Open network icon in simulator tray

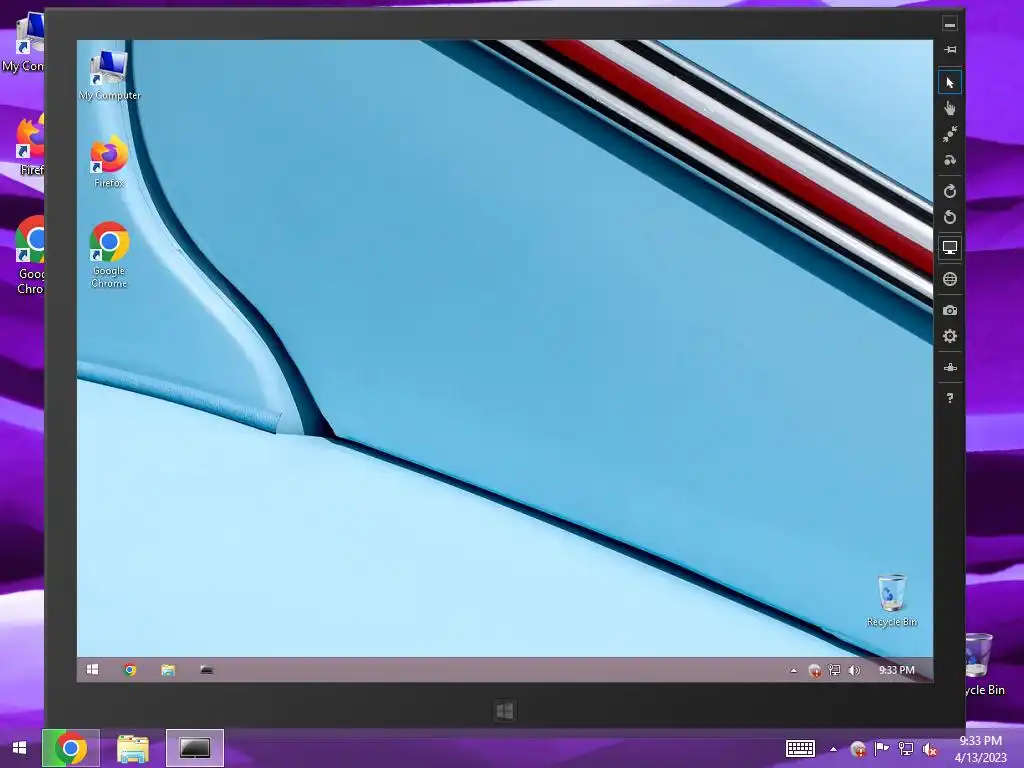tap(834, 670)
